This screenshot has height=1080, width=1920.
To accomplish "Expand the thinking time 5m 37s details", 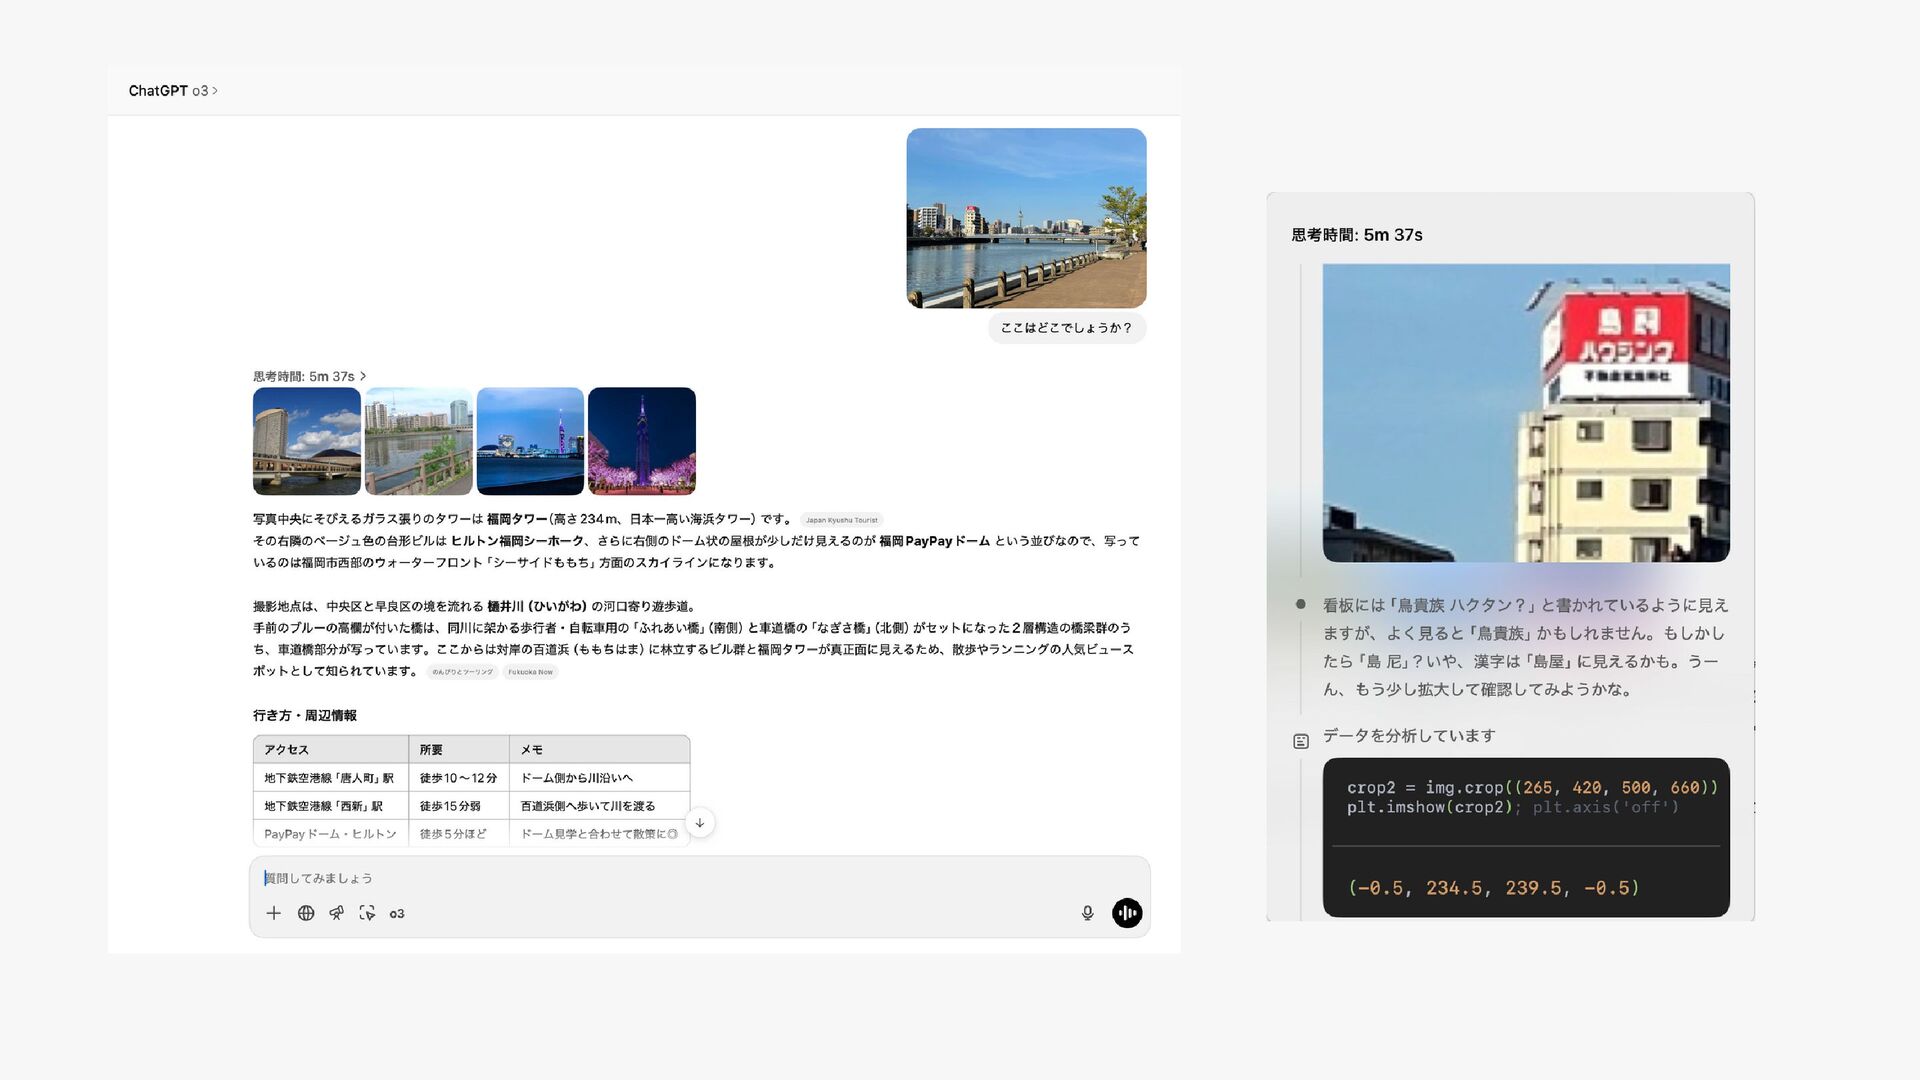I will (309, 377).
